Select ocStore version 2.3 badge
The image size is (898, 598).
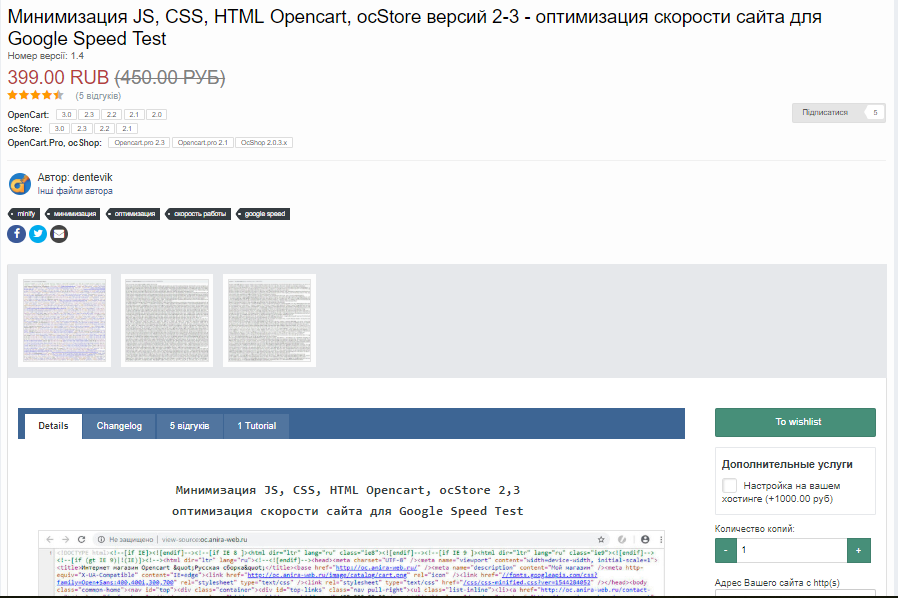click(82, 128)
